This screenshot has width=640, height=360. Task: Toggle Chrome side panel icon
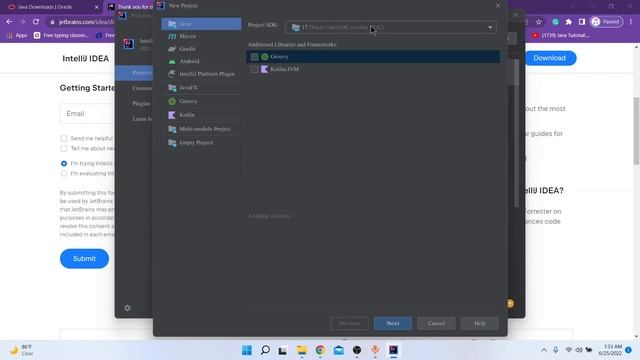[582, 22]
